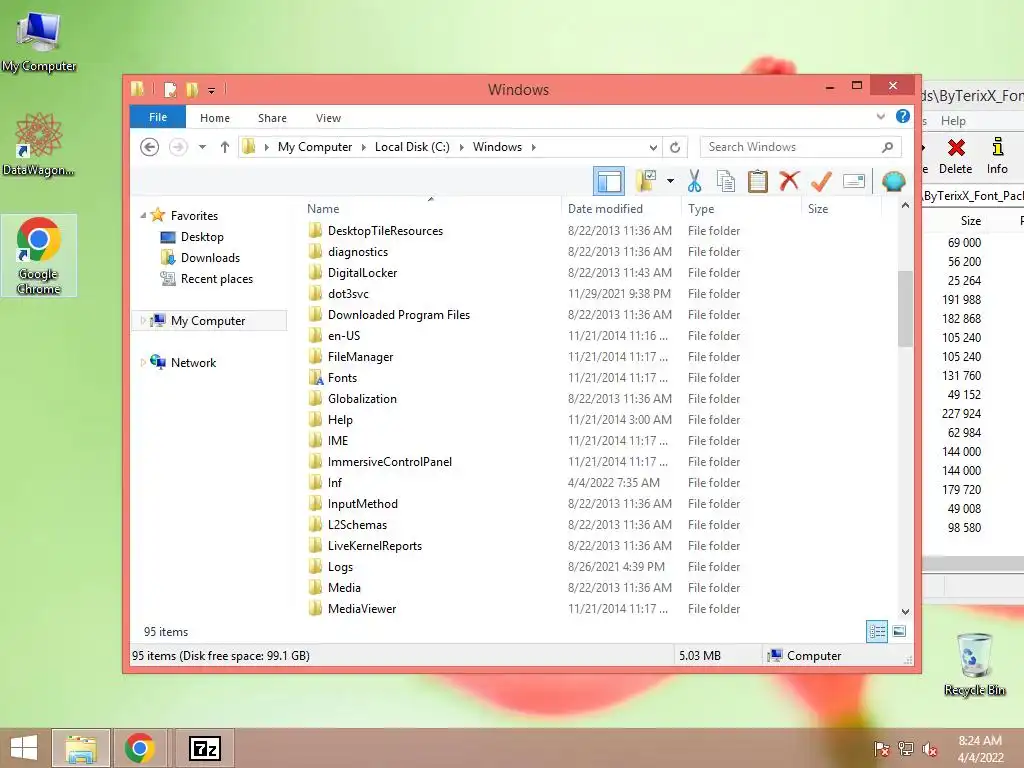This screenshot has height=768, width=1024.
Task: Click the red X Delete toolbar icon
Action: 789,180
